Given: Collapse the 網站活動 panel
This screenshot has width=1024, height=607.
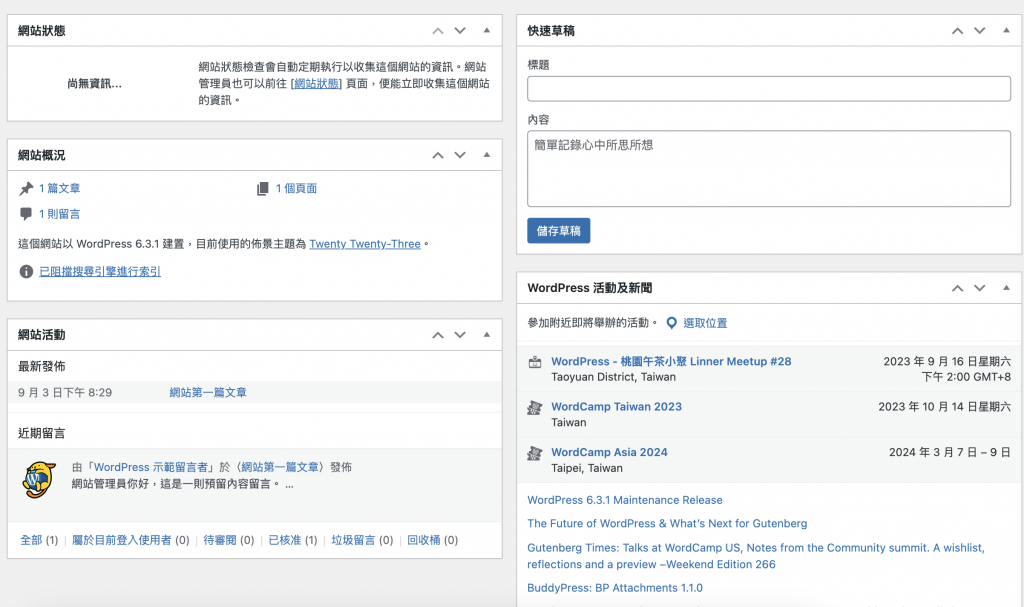Looking at the screenshot, I should coord(487,335).
